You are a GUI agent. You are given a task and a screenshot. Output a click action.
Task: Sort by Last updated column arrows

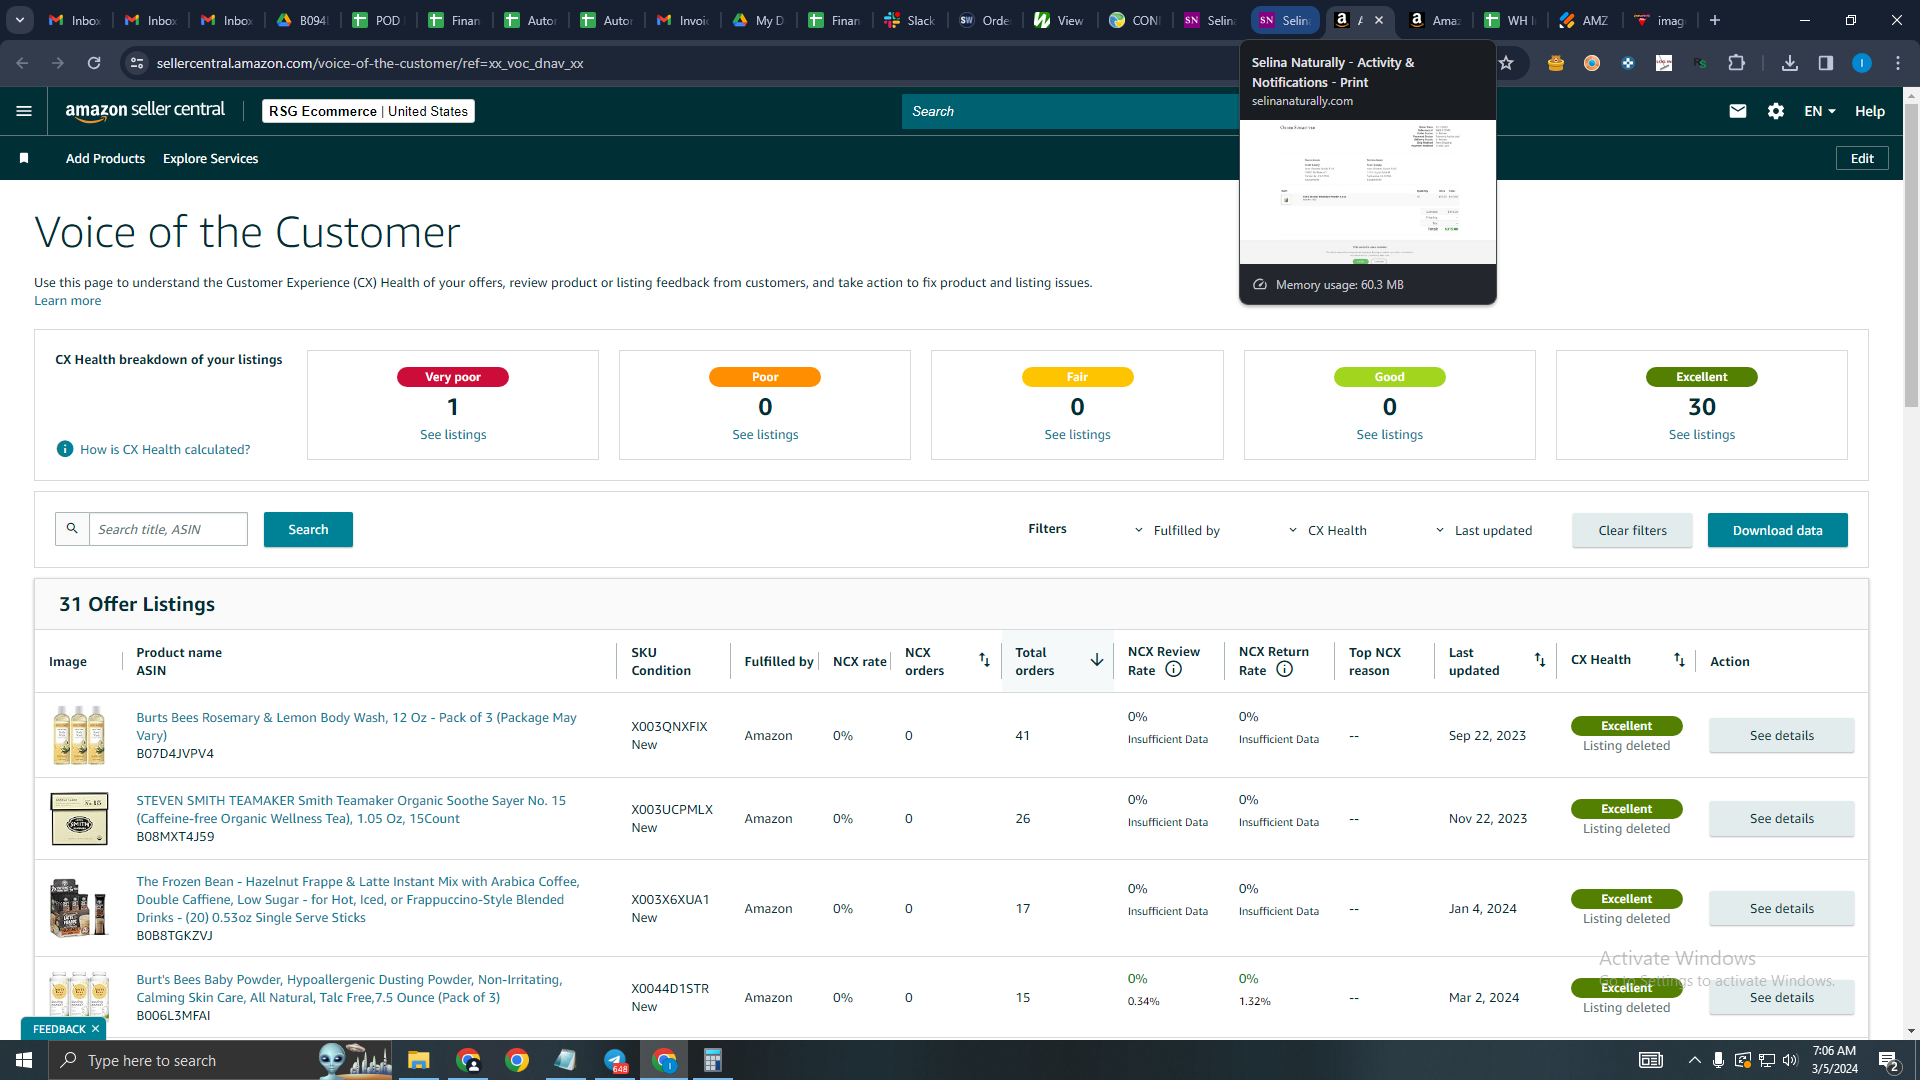pyautogui.click(x=1540, y=660)
